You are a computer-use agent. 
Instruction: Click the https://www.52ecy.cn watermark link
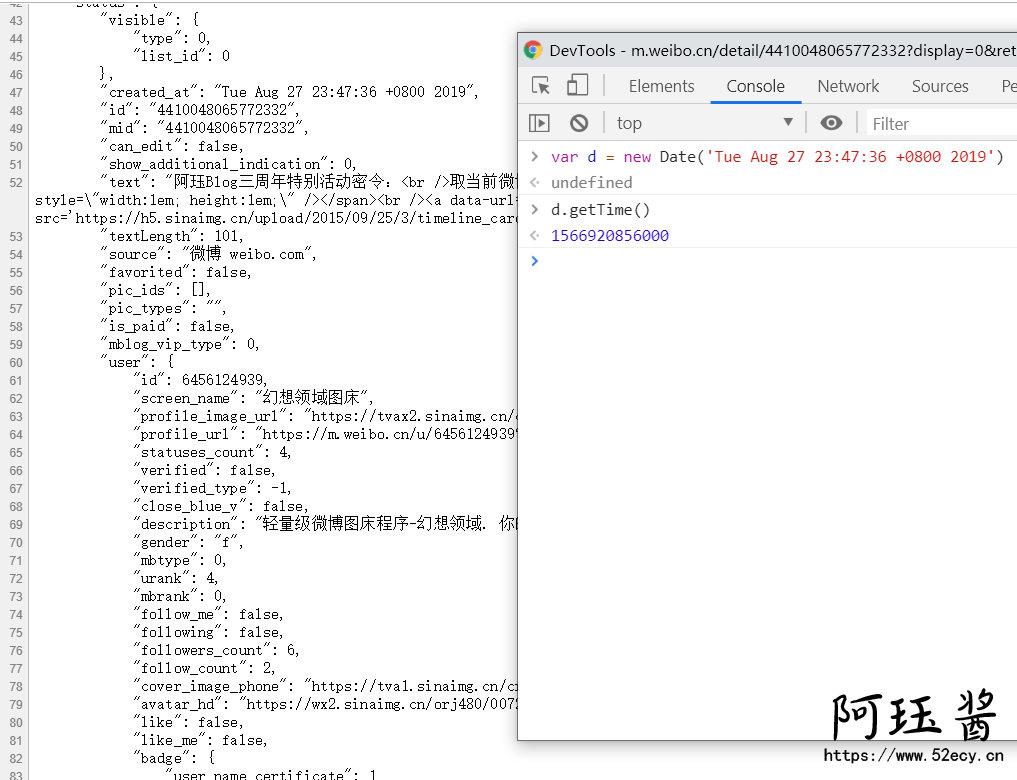913,756
